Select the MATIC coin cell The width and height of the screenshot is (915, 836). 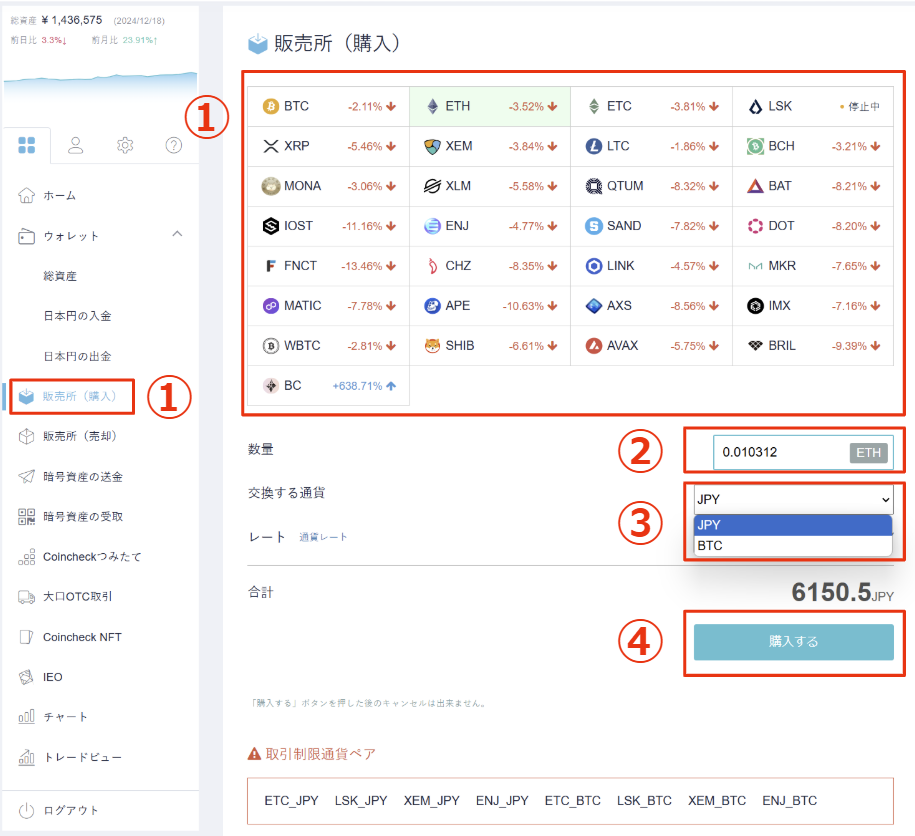coord(329,306)
